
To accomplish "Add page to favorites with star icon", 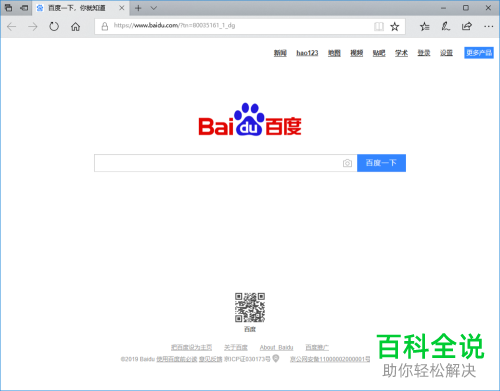I will [395, 26].
